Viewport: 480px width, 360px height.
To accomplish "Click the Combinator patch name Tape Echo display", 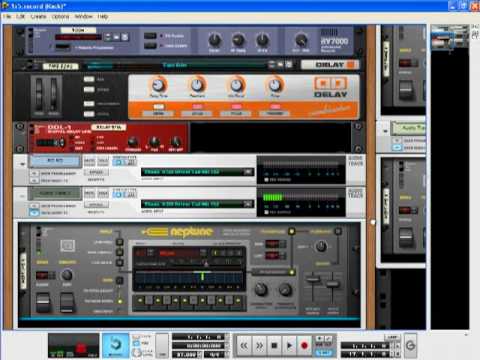I will [x=175, y=65].
